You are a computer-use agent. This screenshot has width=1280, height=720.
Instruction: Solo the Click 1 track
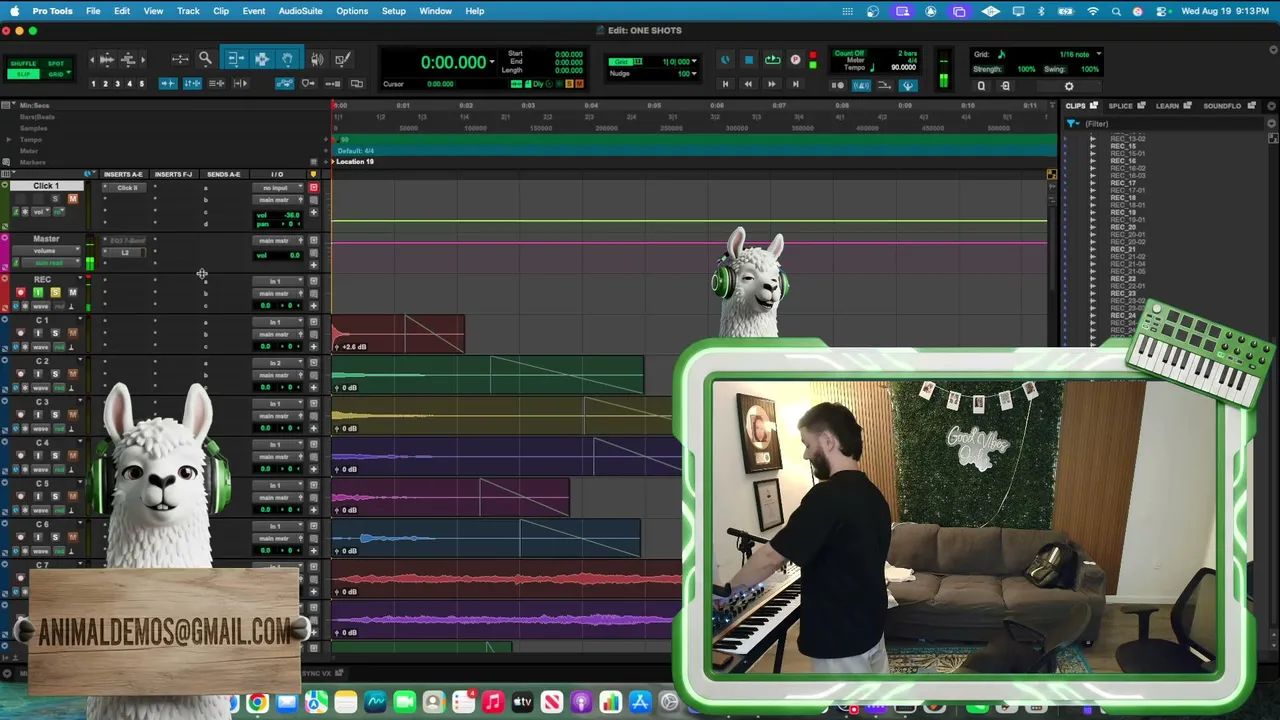pos(55,199)
